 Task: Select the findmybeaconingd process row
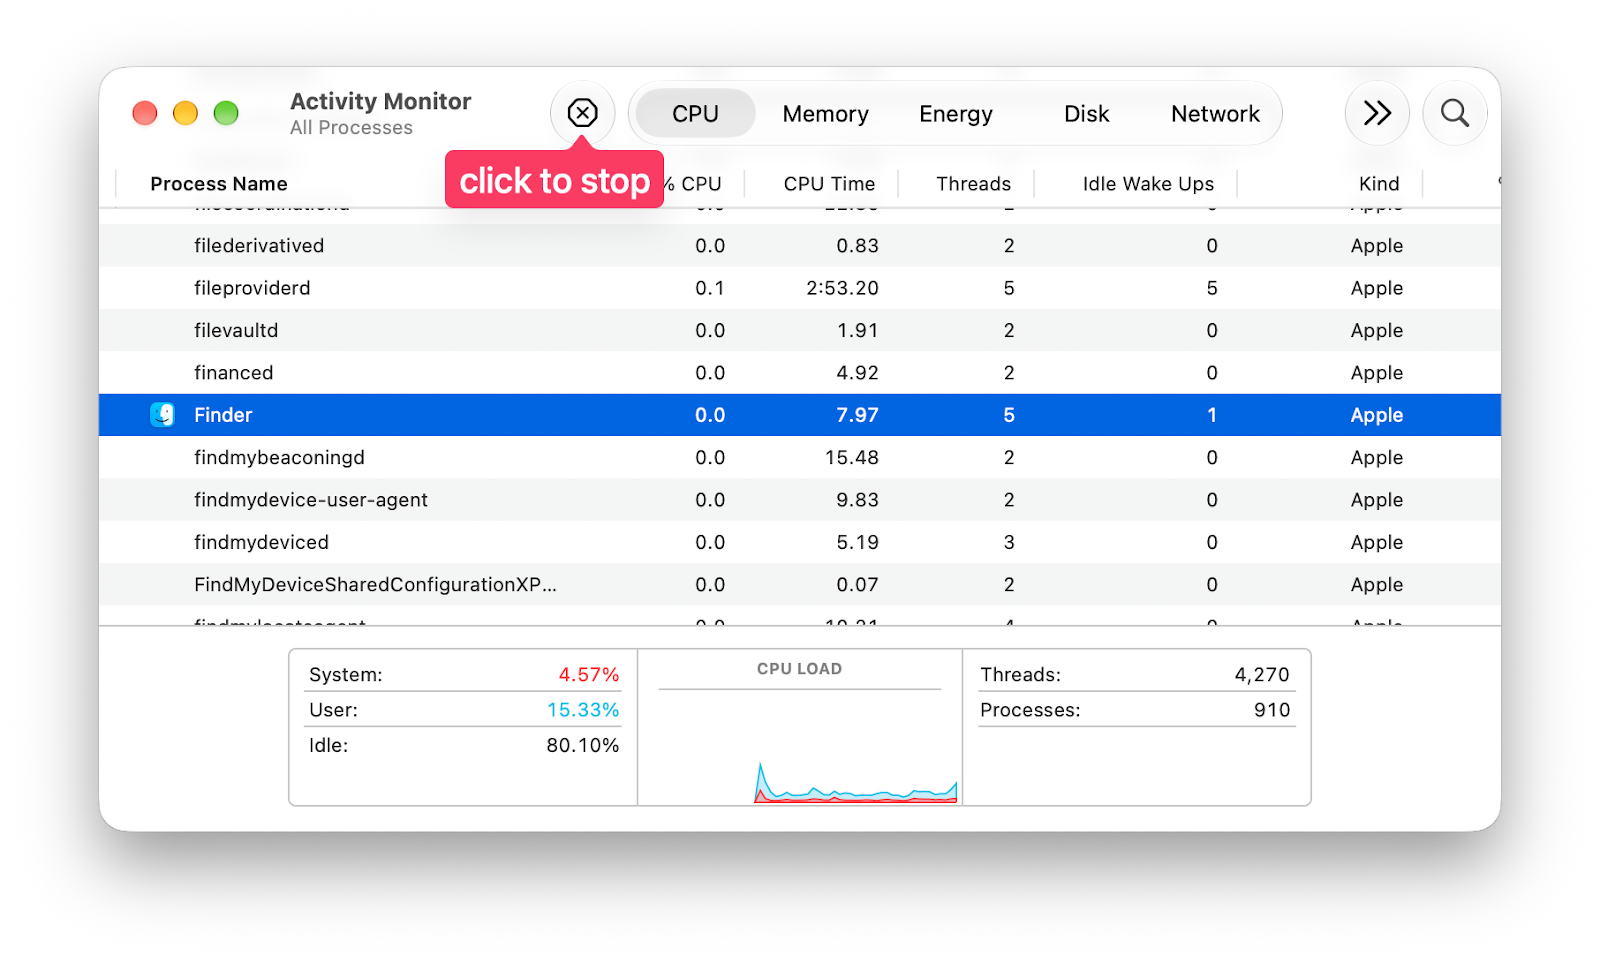(x=800, y=458)
